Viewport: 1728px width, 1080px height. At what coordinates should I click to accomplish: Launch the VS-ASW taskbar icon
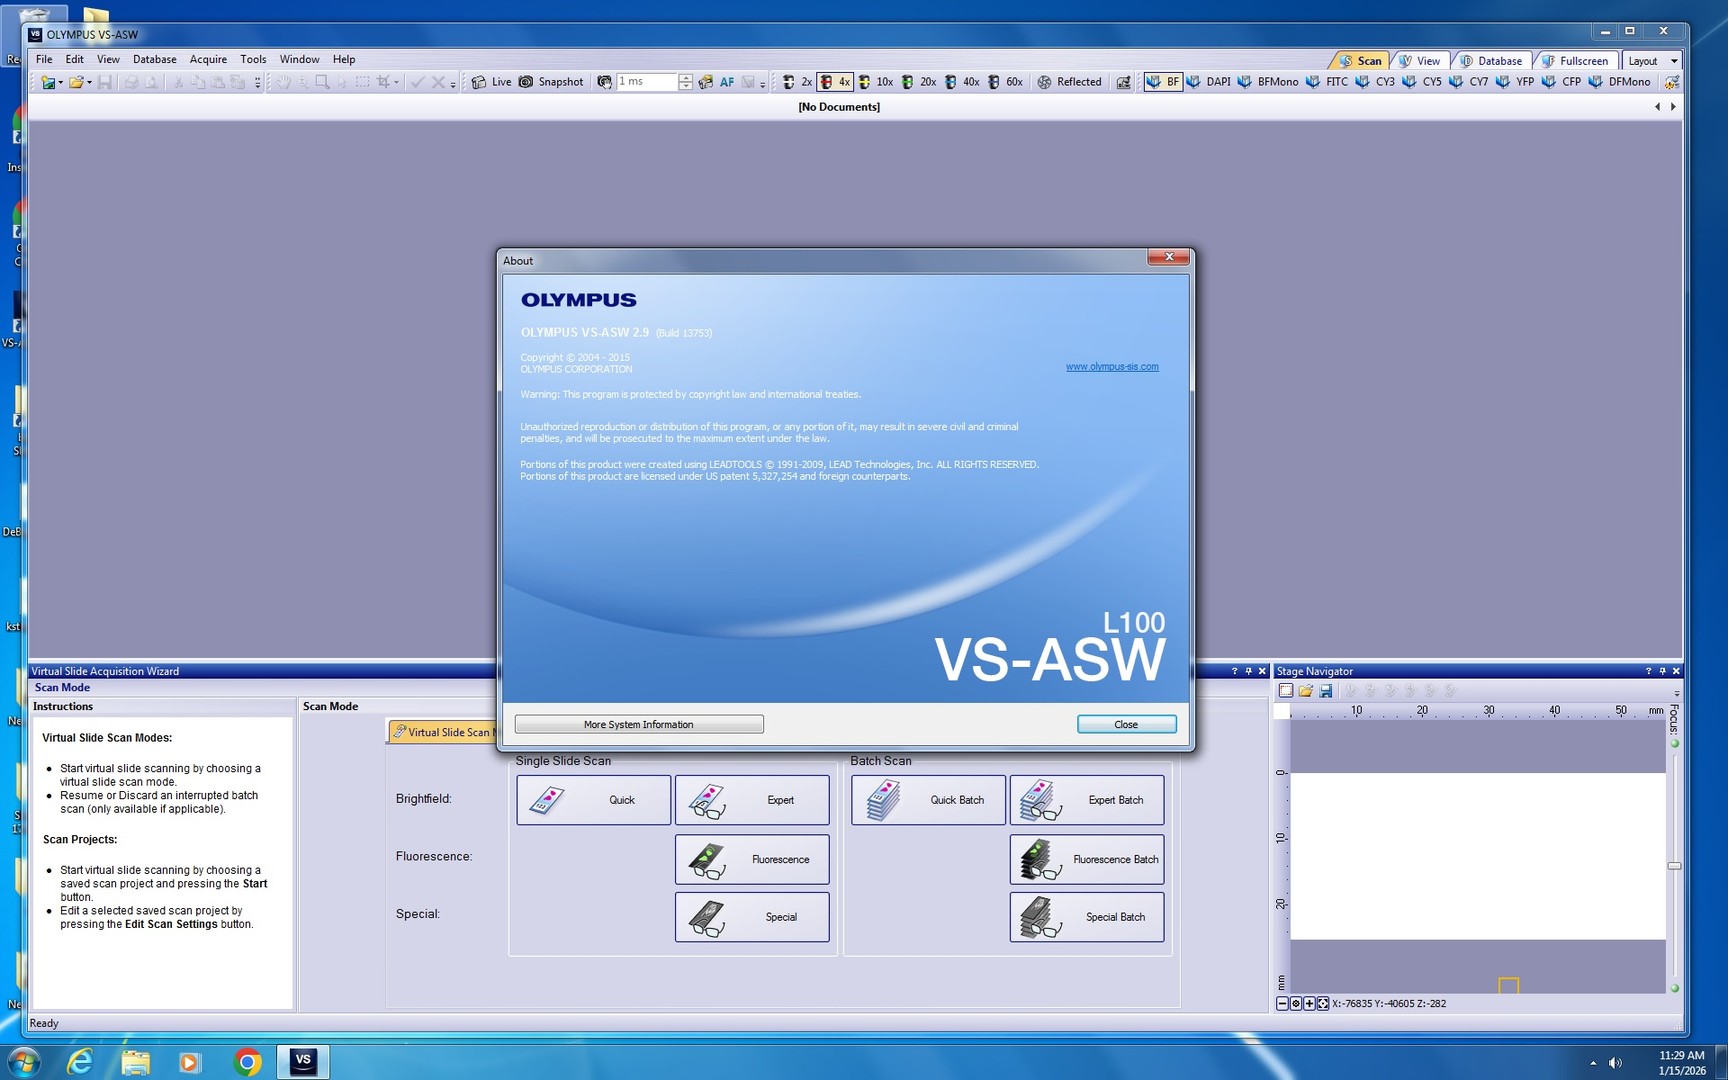click(x=303, y=1061)
